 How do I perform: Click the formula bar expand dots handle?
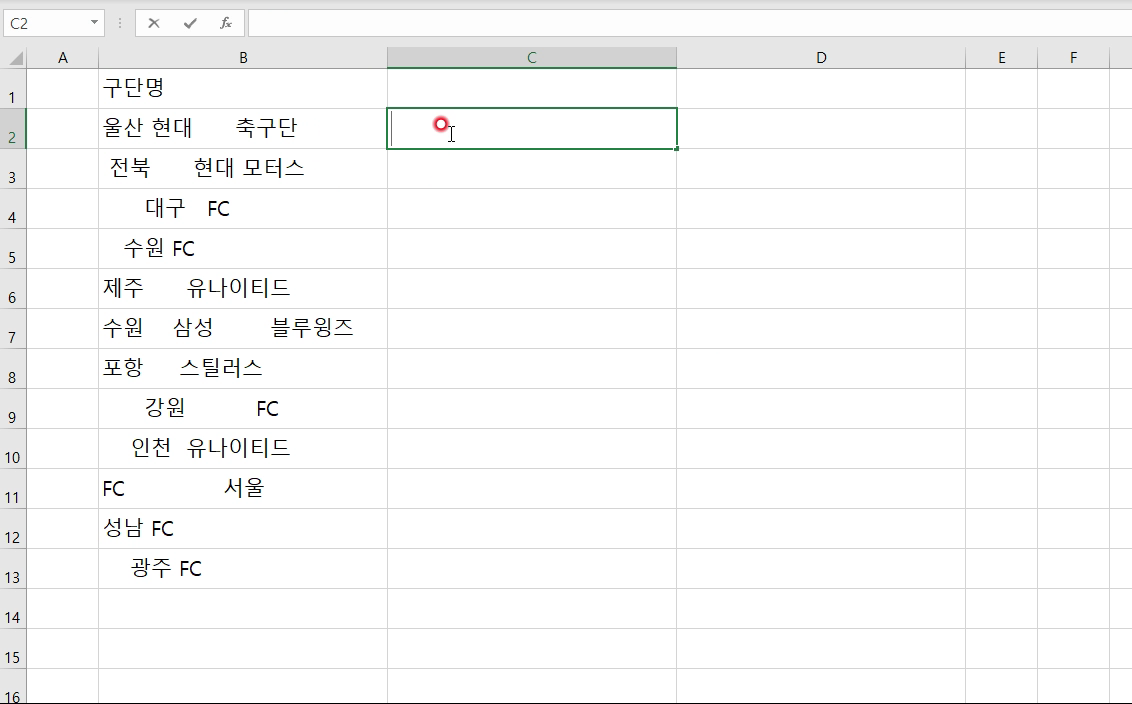[x=120, y=23]
